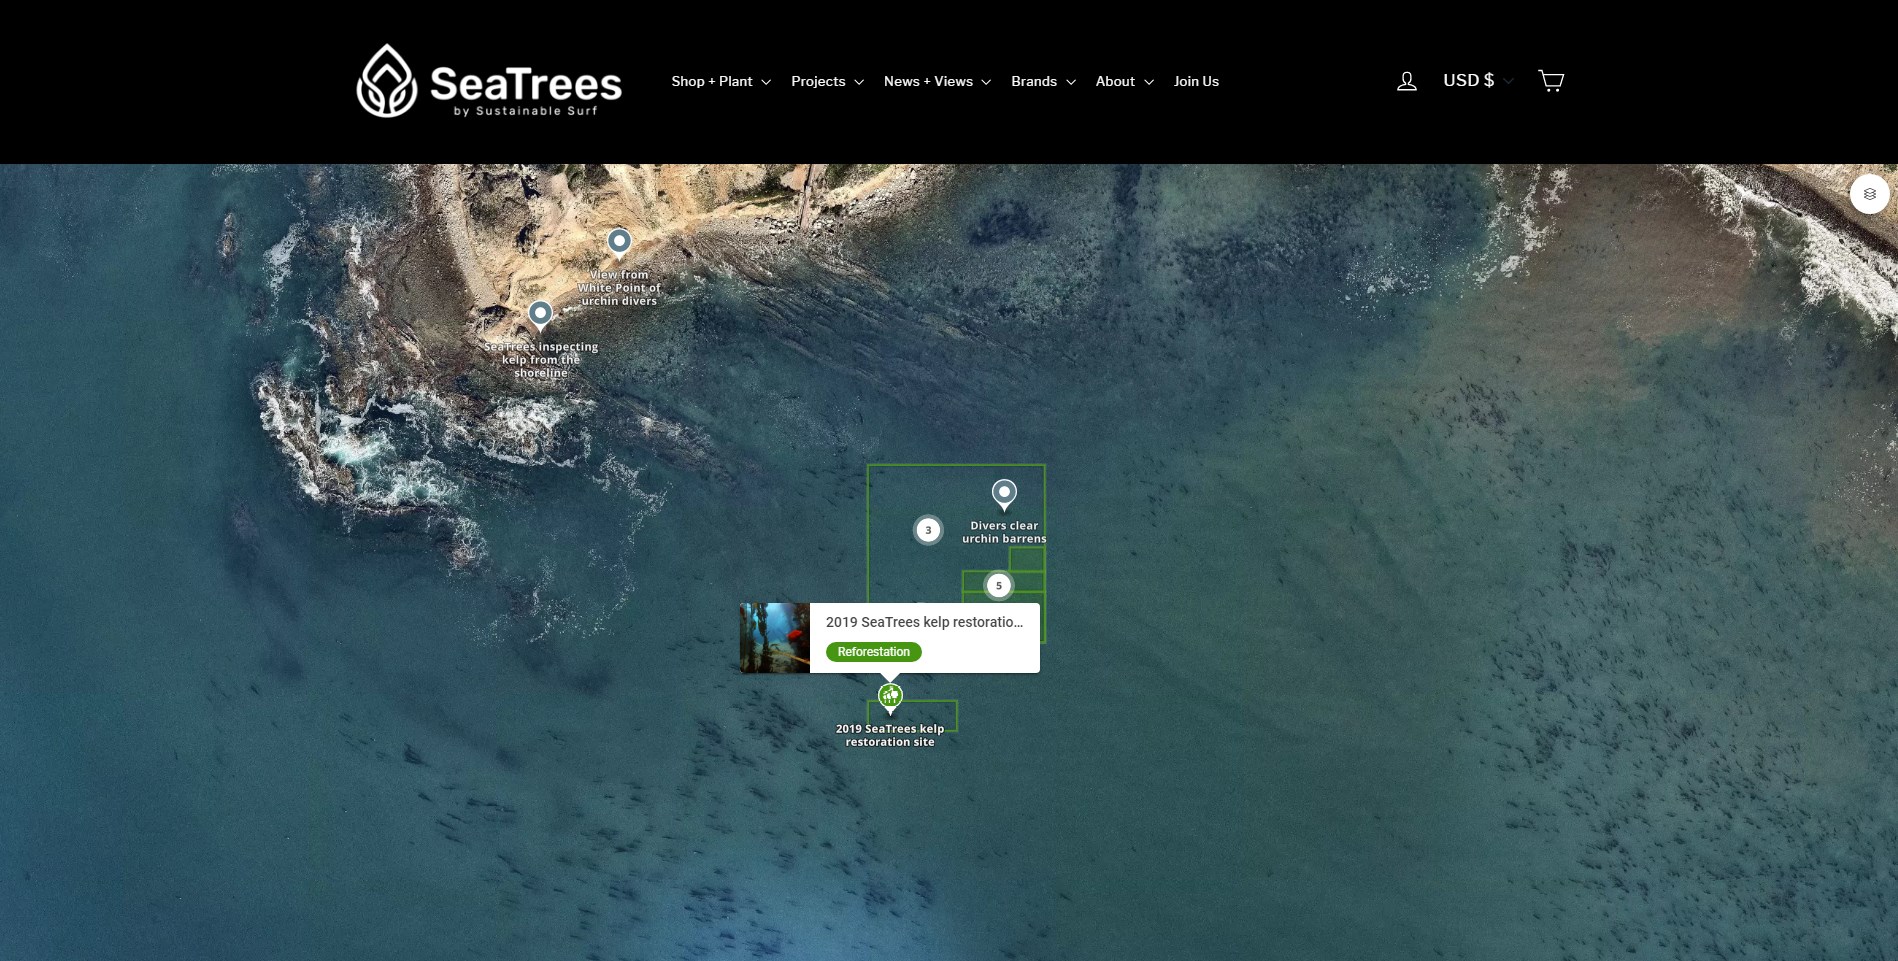
Task: Open the shopping cart icon
Action: click(x=1551, y=80)
